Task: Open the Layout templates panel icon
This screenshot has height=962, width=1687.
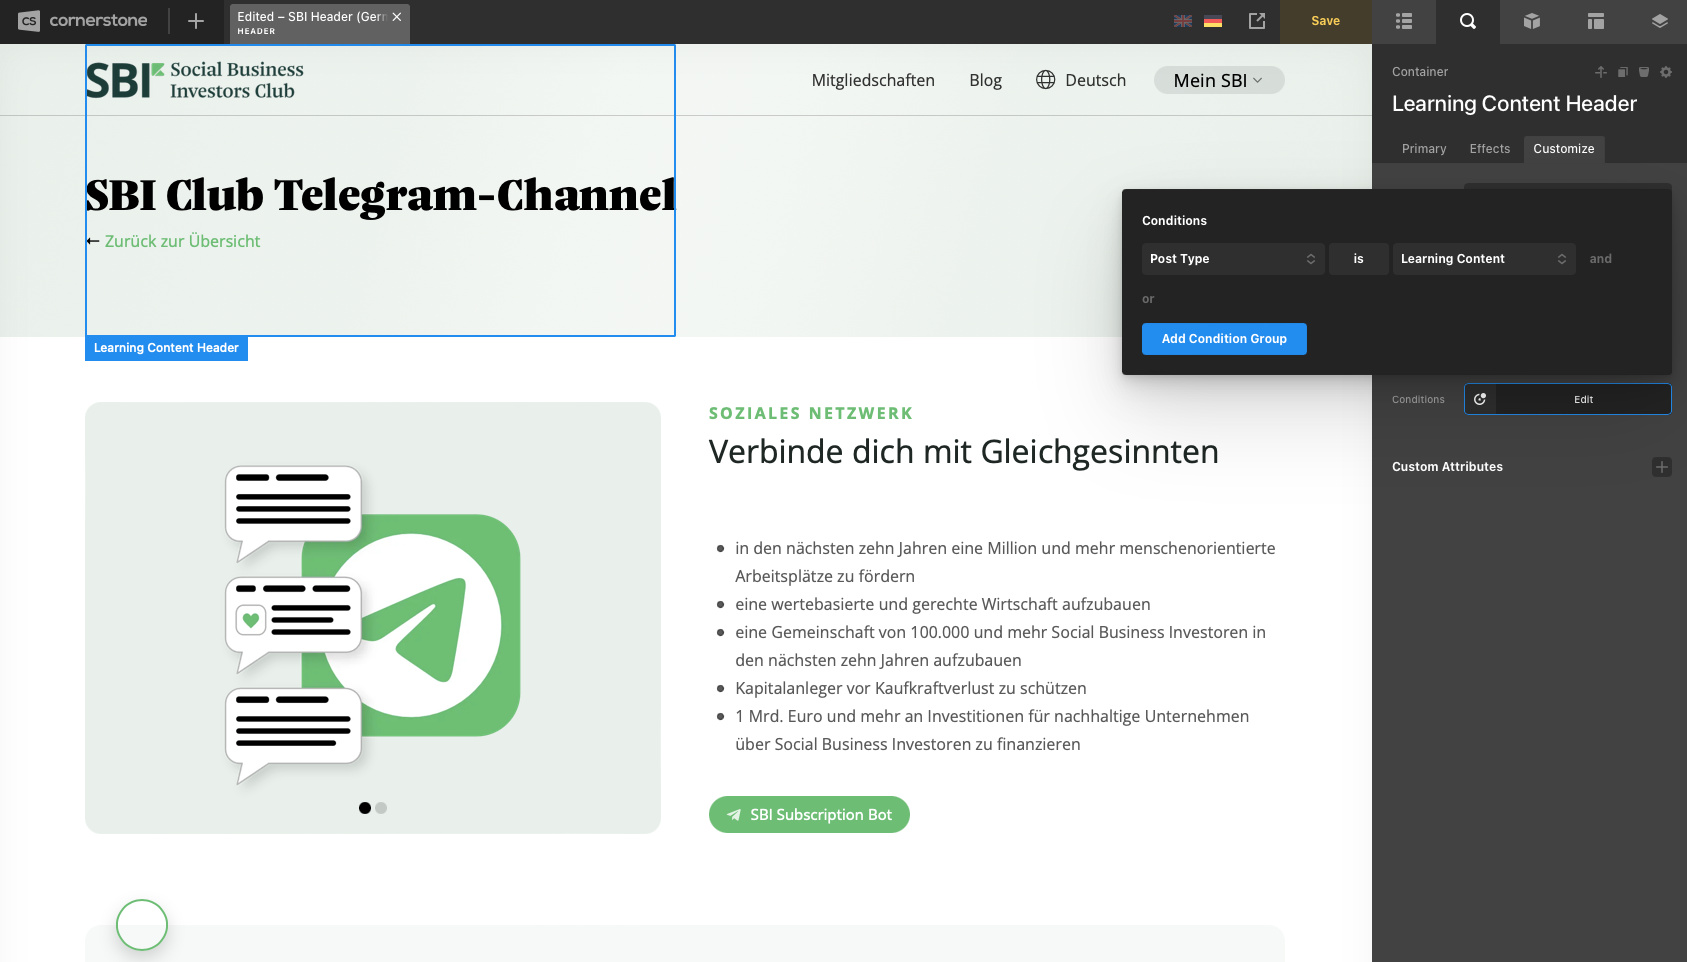Action: pyautogui.click(x=1595, y=21)
